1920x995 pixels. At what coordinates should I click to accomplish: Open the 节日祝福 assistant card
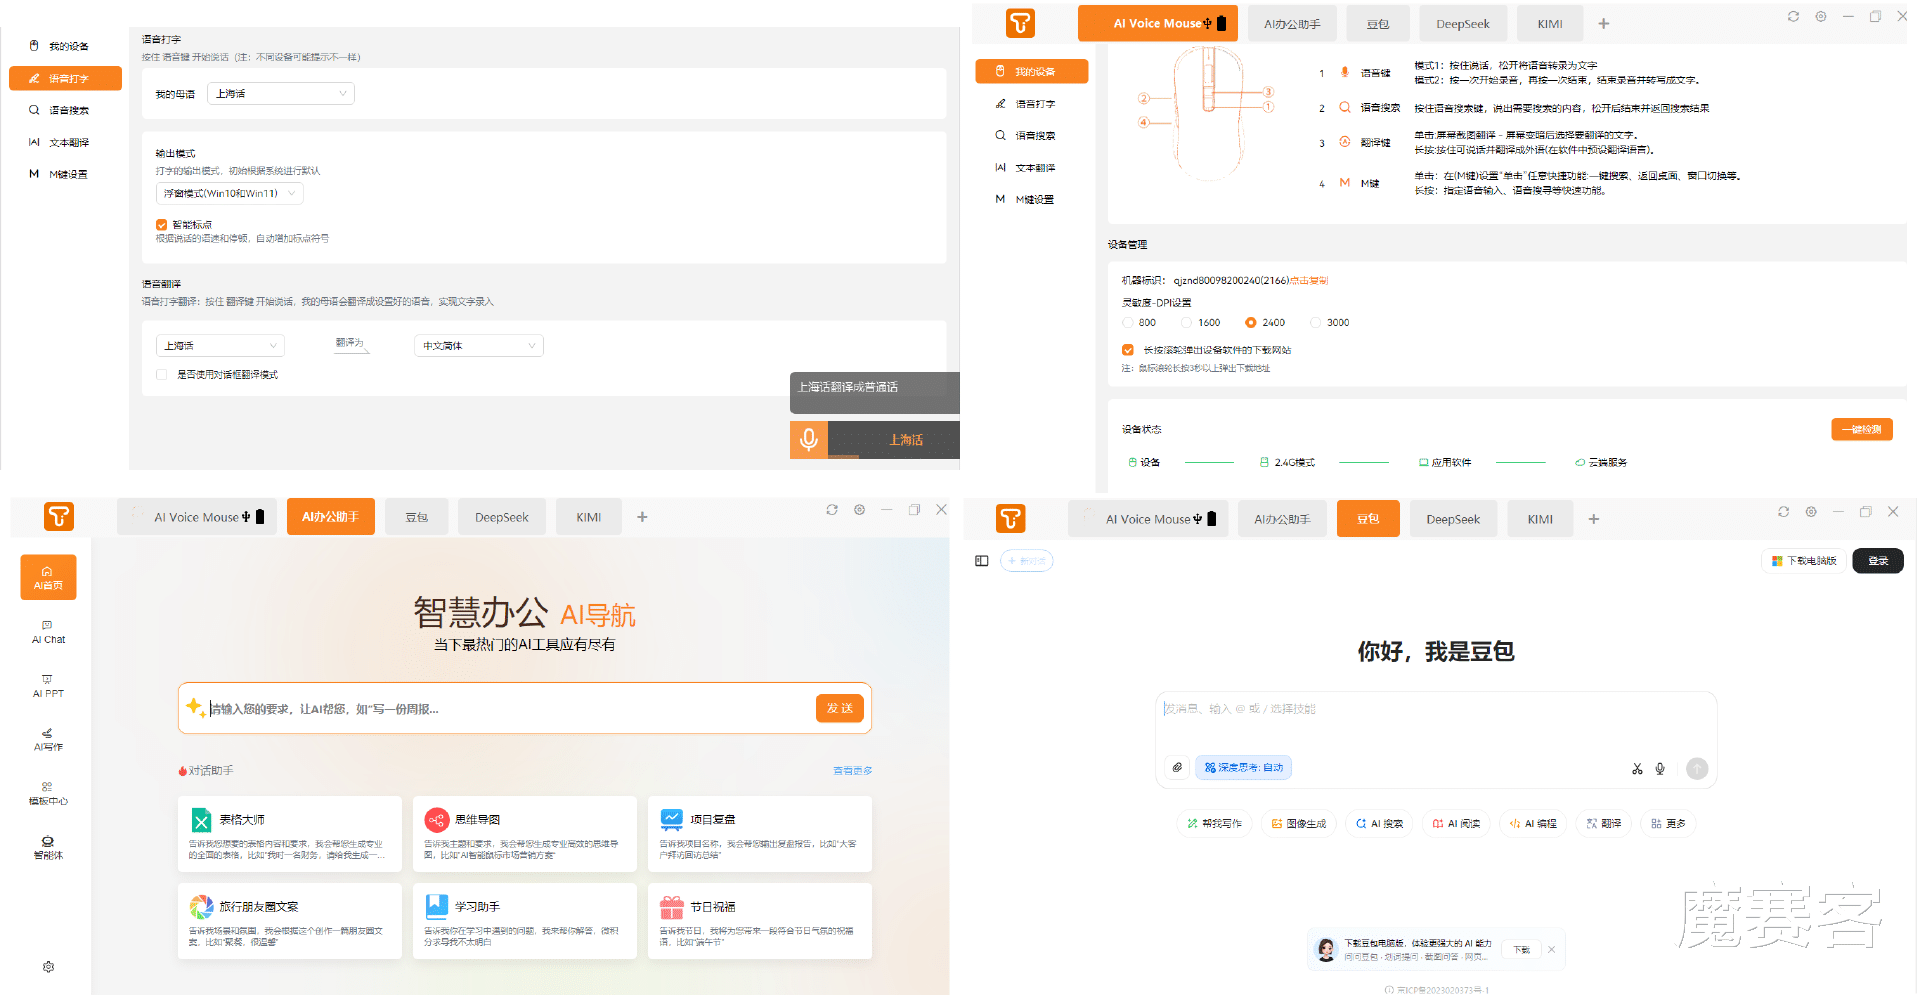[x=760, y=921]
